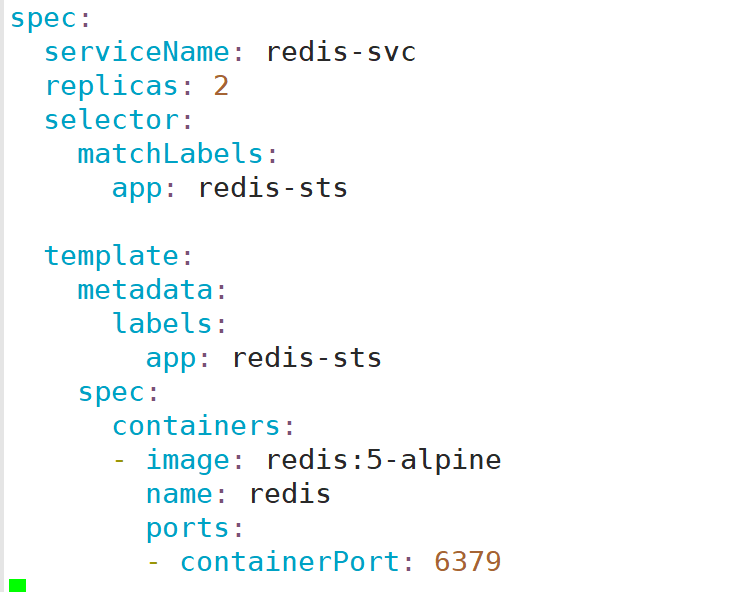This screenshot has width=742, height=592.
Task: Select the 'replicas' key
Action: click(111, 87)
